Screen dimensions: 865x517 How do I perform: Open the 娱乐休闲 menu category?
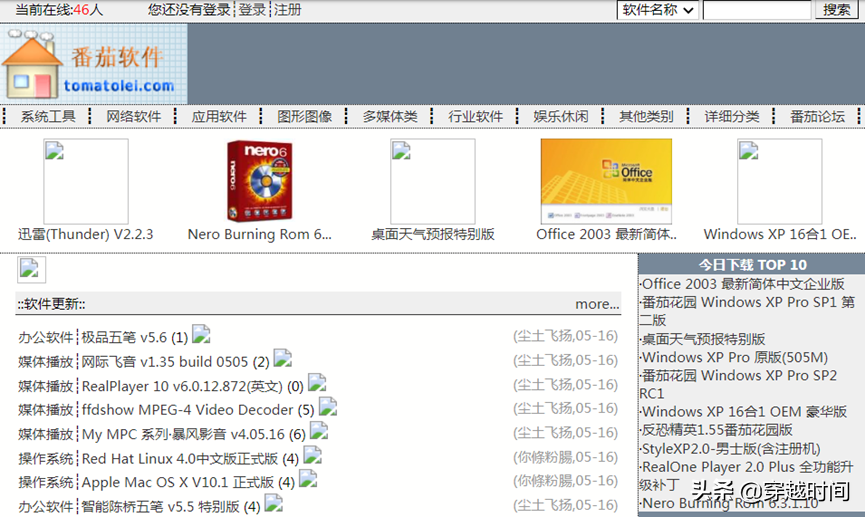click(561, 116)
